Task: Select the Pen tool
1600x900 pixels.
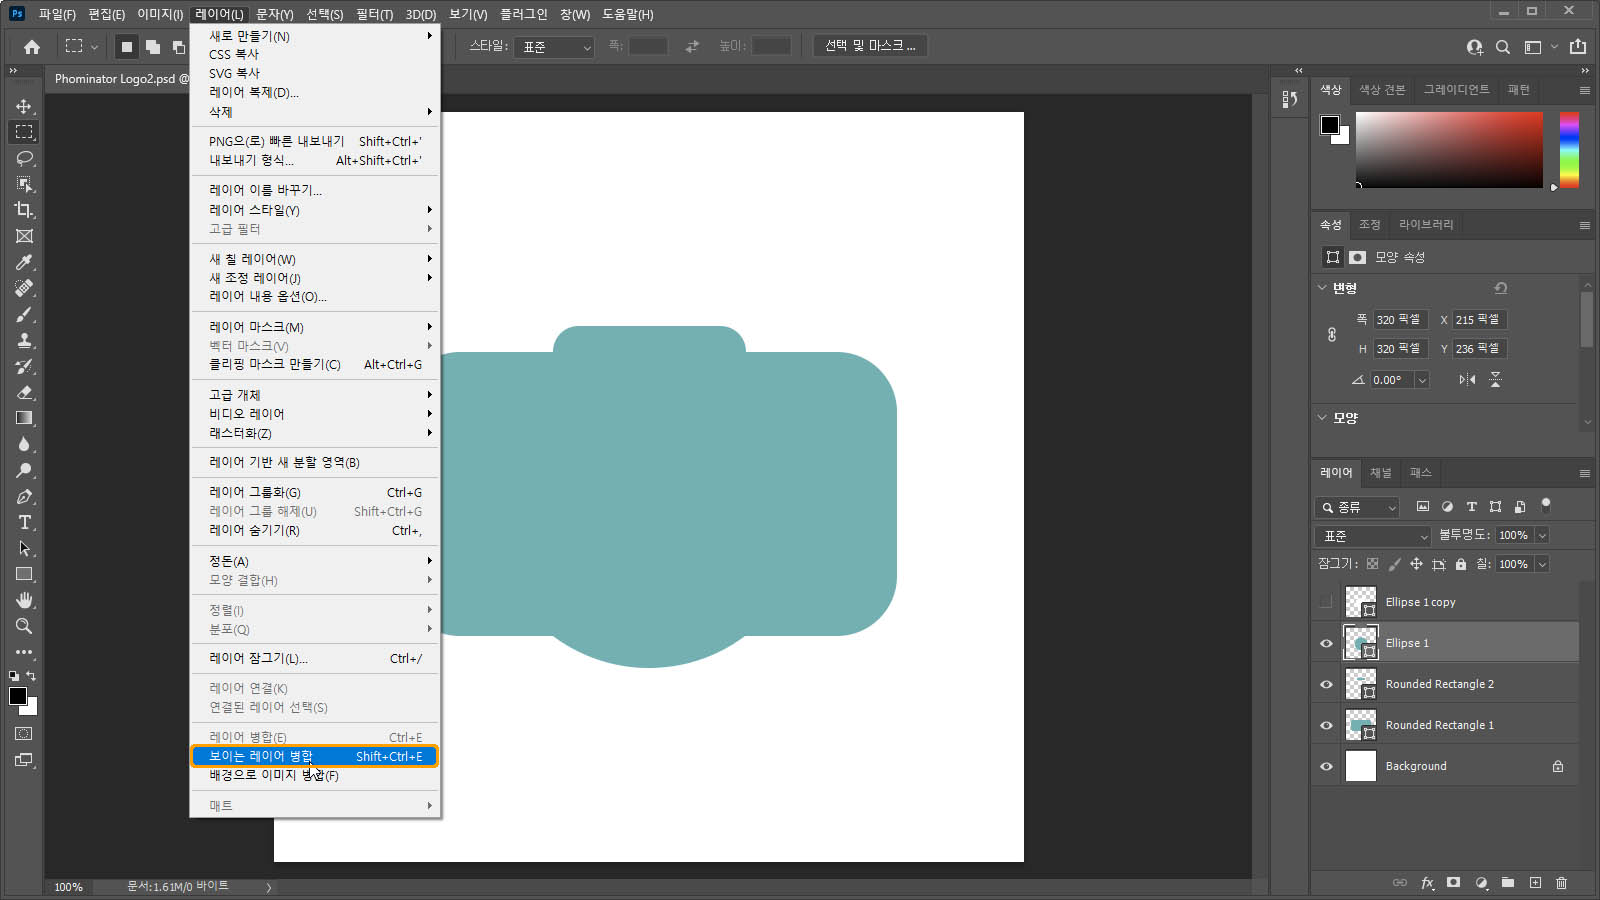Action: pyautogui.click(x=24, y=496)
